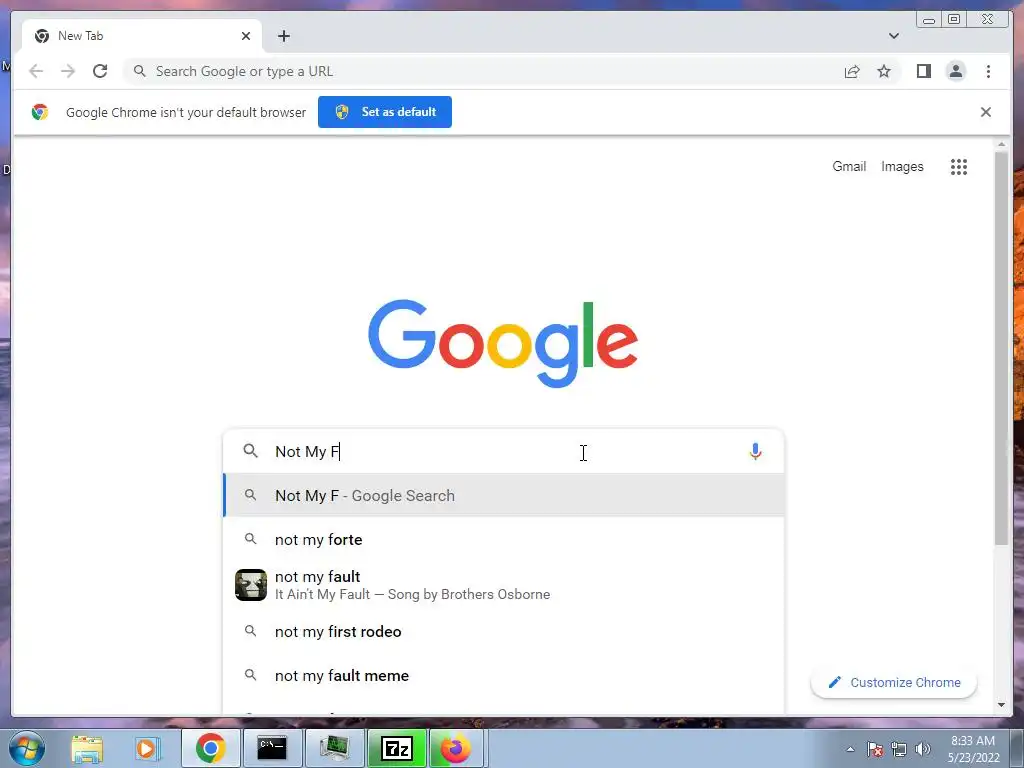
Task: Bookmark this tab with the star icon
Action: [884, 71]
